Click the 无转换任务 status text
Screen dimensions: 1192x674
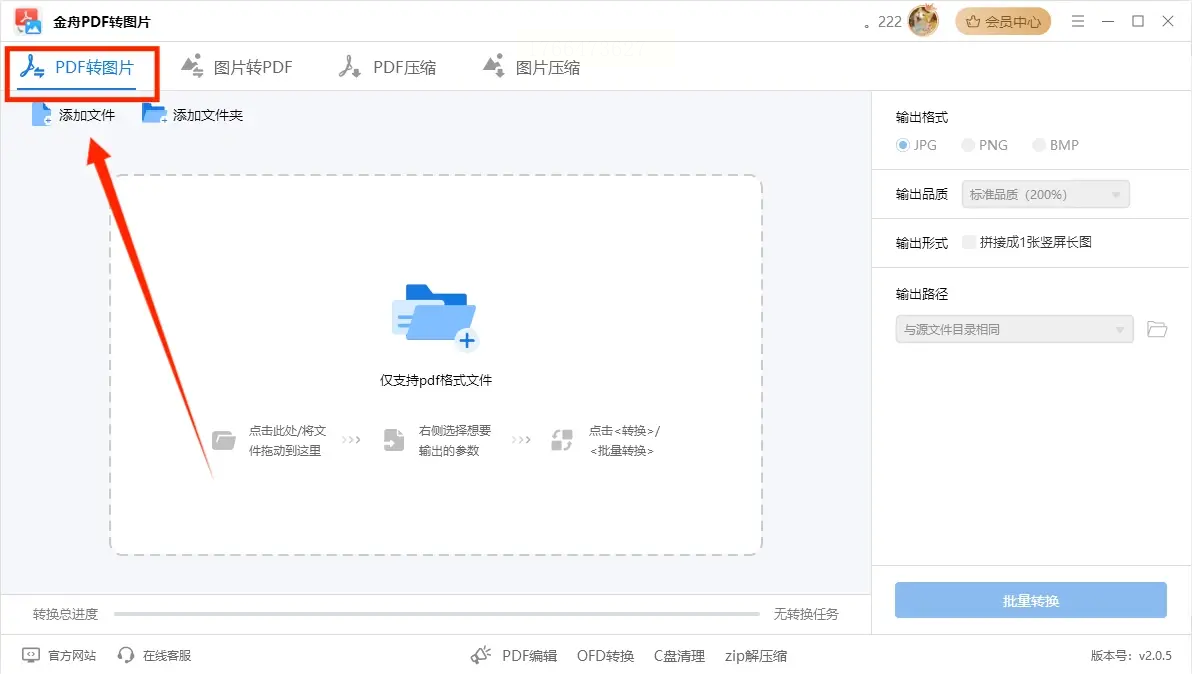pos(806,614)
